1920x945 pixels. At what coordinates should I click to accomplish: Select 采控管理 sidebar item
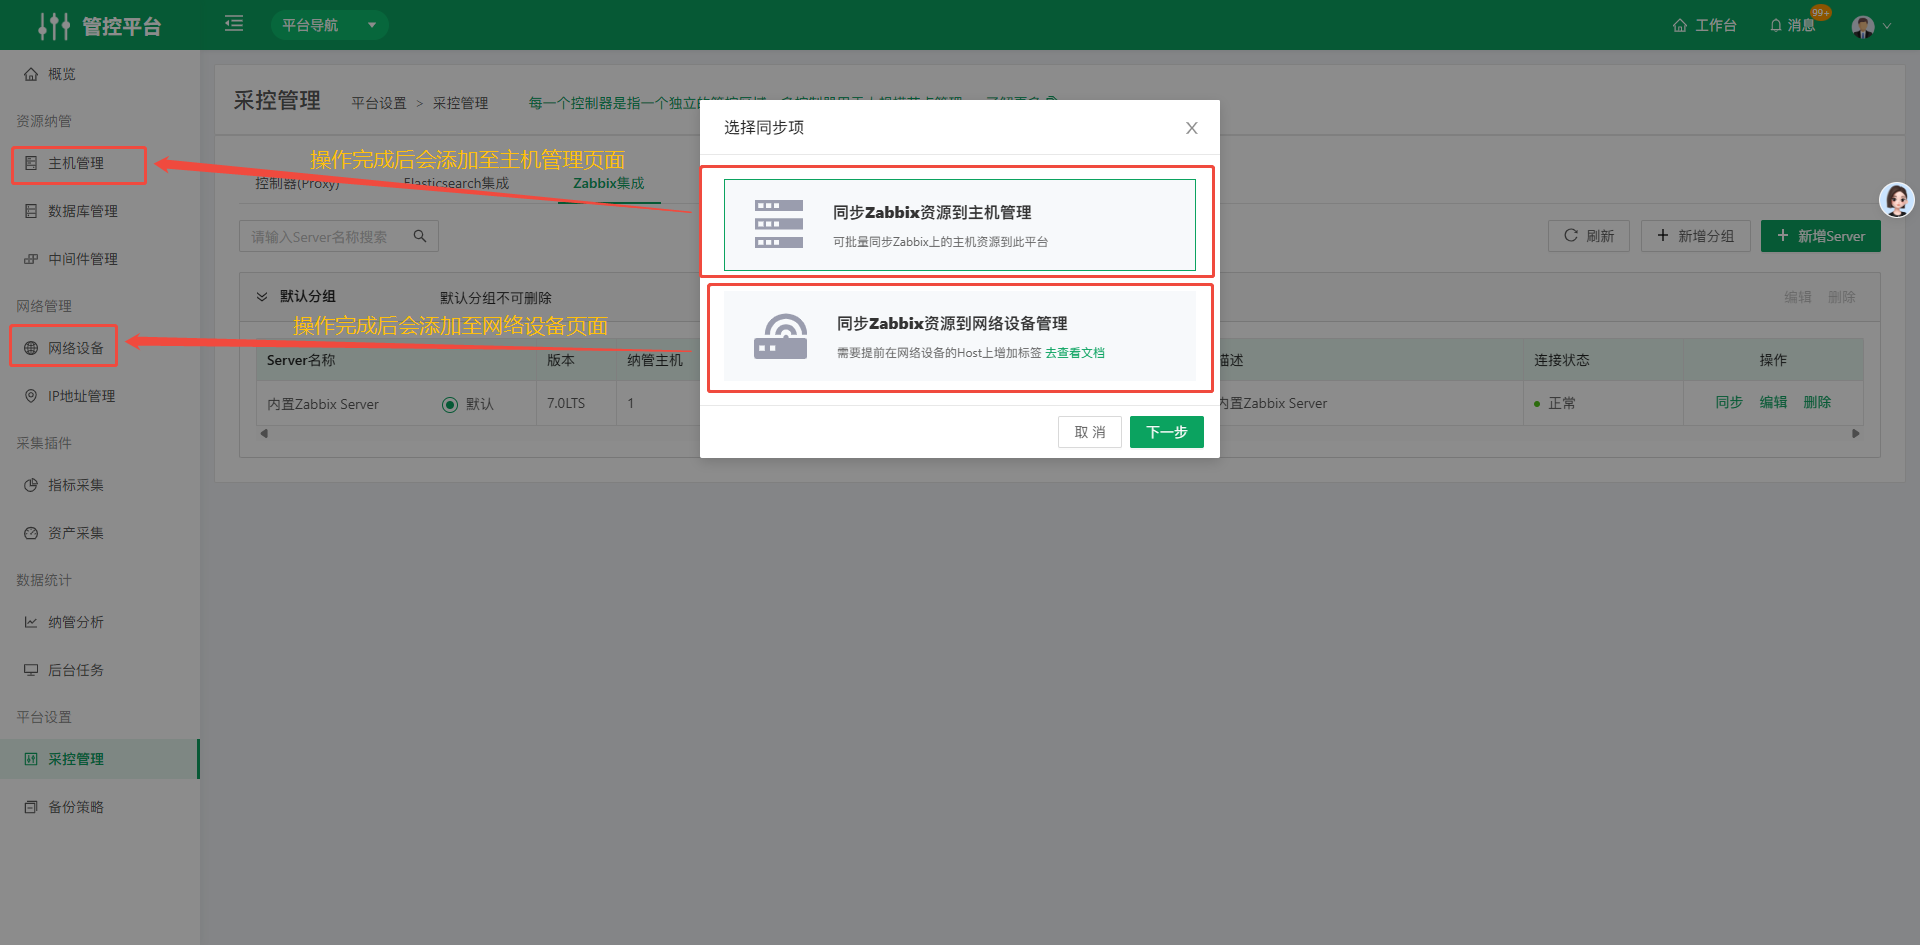point(100,759)
